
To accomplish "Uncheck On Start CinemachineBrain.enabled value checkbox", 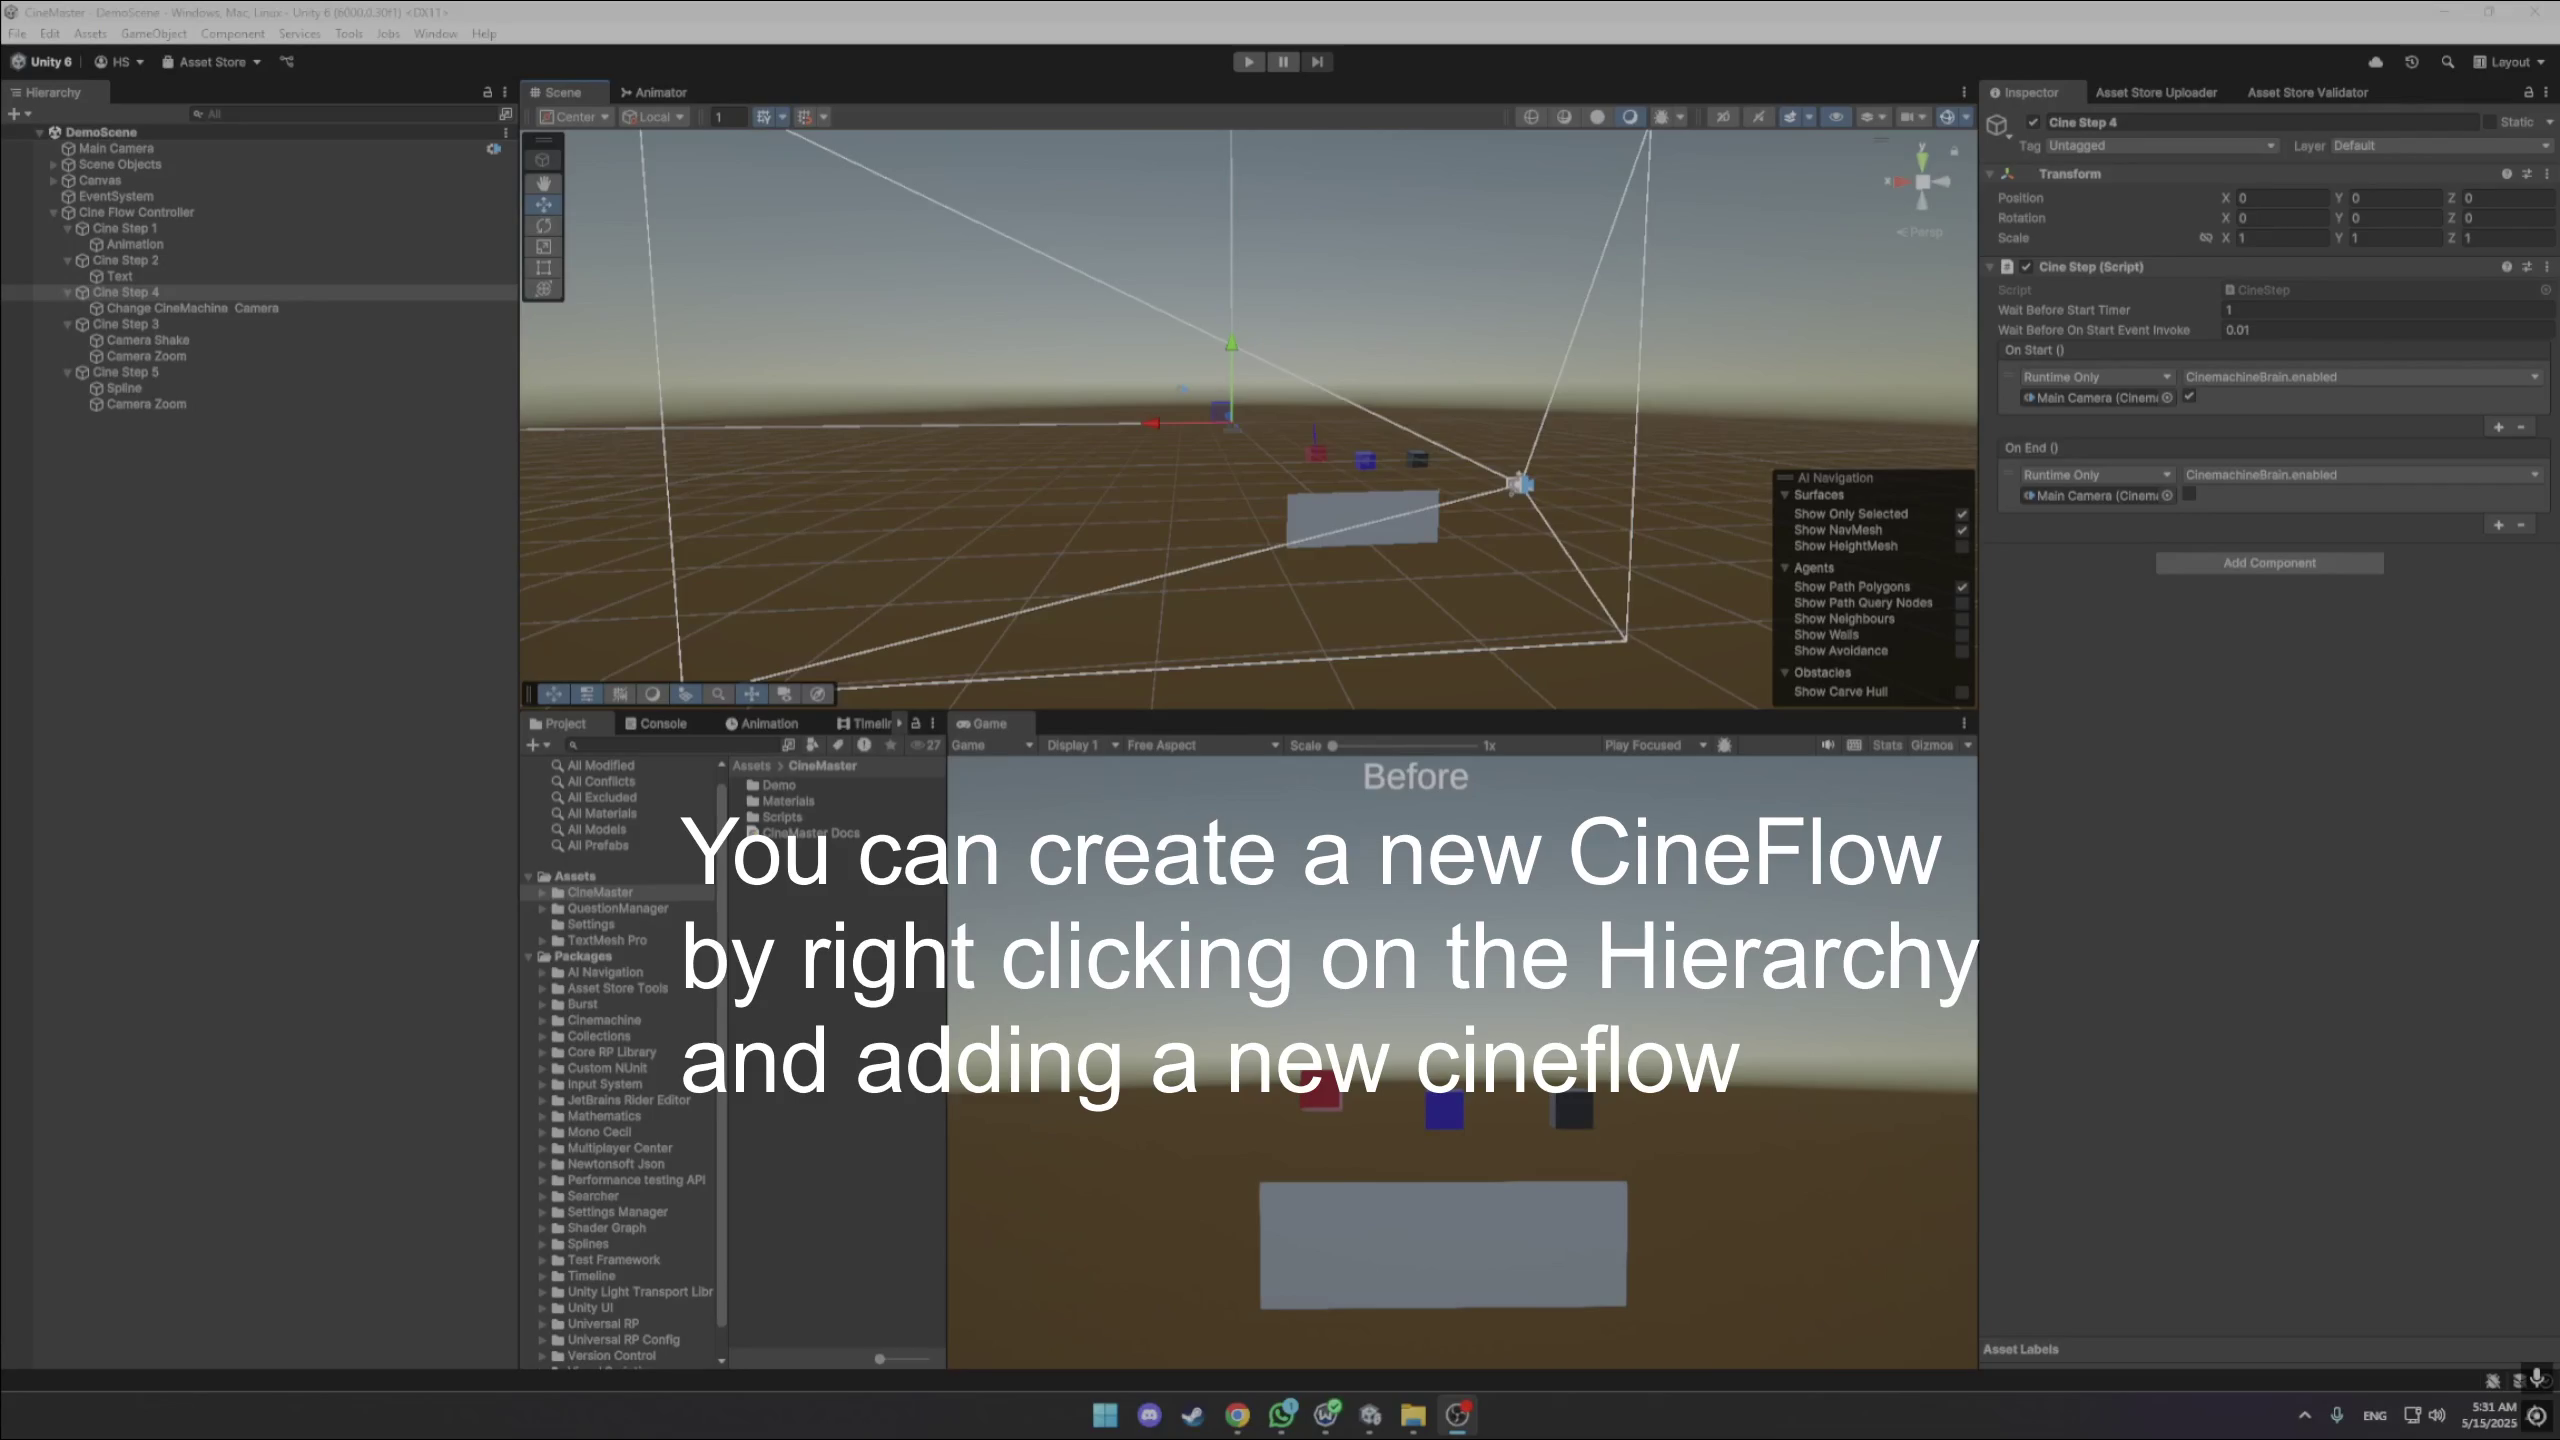I will coord(2189,397).
